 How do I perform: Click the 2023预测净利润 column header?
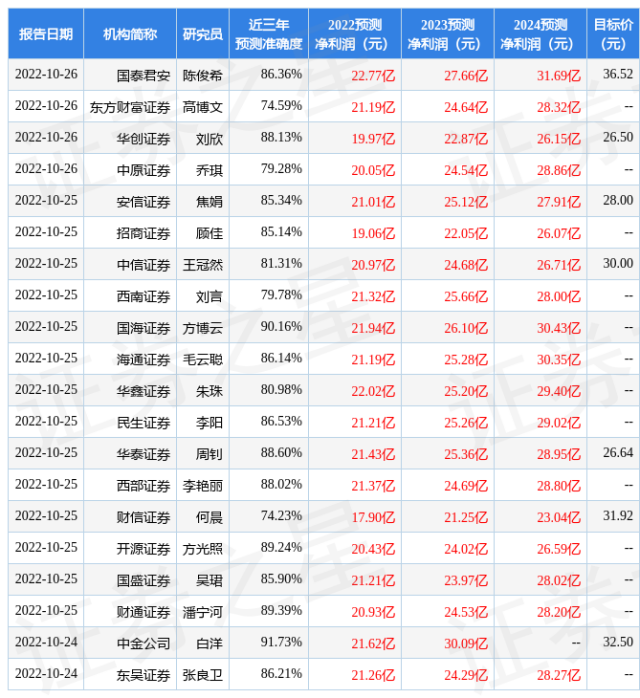(448, 34)
